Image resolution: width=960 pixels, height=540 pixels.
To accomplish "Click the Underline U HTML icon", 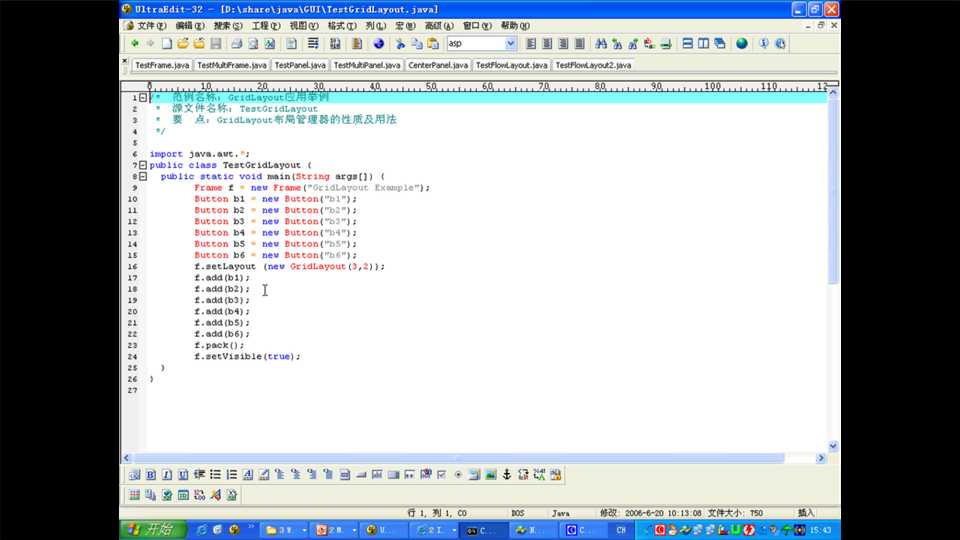I will (183, 474).
